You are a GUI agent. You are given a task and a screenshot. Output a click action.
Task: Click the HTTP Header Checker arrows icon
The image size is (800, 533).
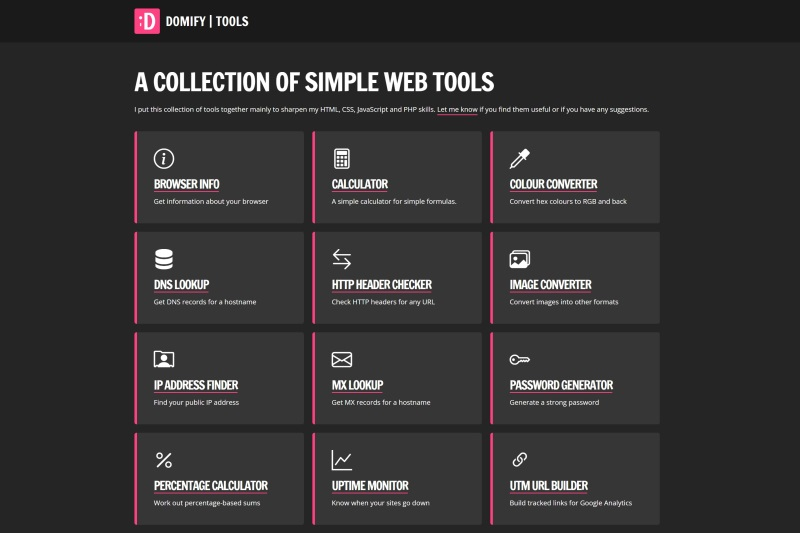click(x=342, y=259)
